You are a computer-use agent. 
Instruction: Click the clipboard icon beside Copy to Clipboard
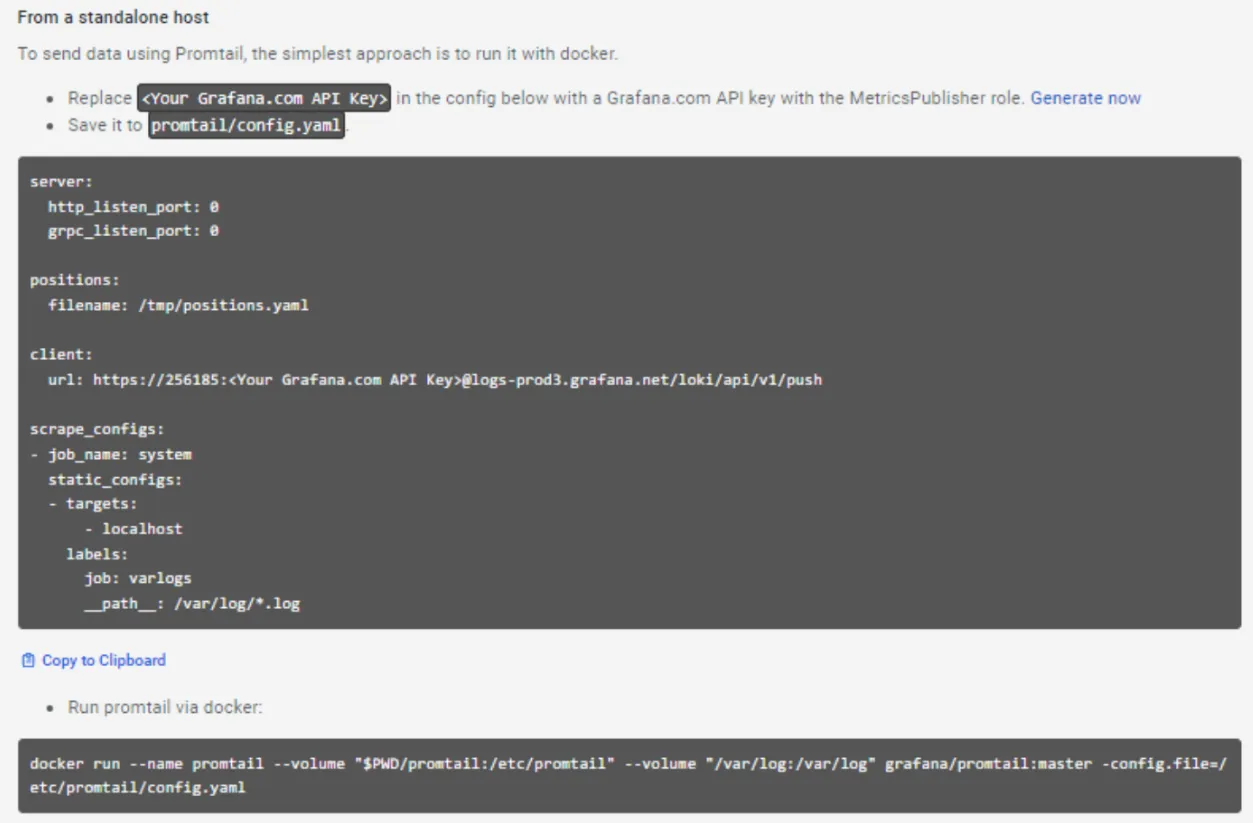point(28,660)
